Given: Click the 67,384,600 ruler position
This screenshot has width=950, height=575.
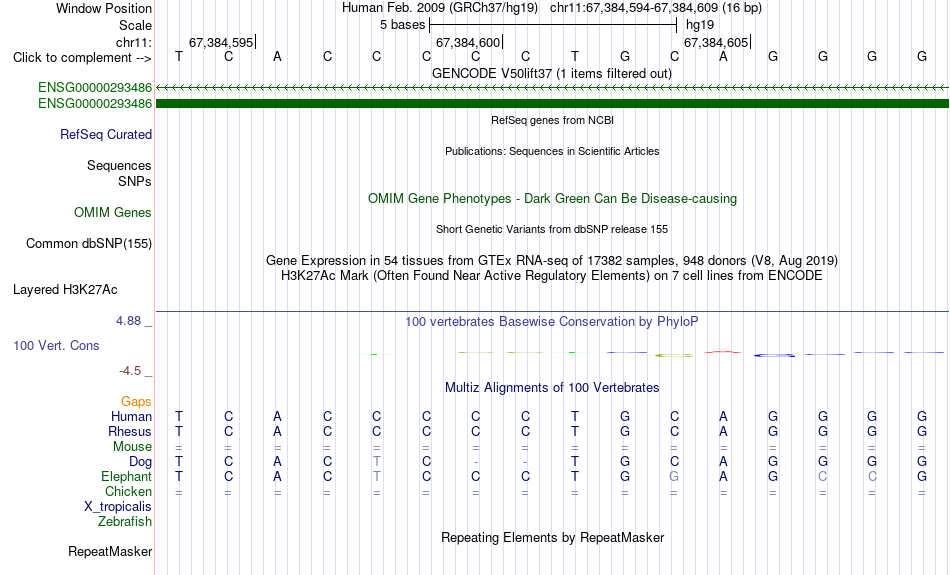Looking at the screenshot, I should (468, 42).
